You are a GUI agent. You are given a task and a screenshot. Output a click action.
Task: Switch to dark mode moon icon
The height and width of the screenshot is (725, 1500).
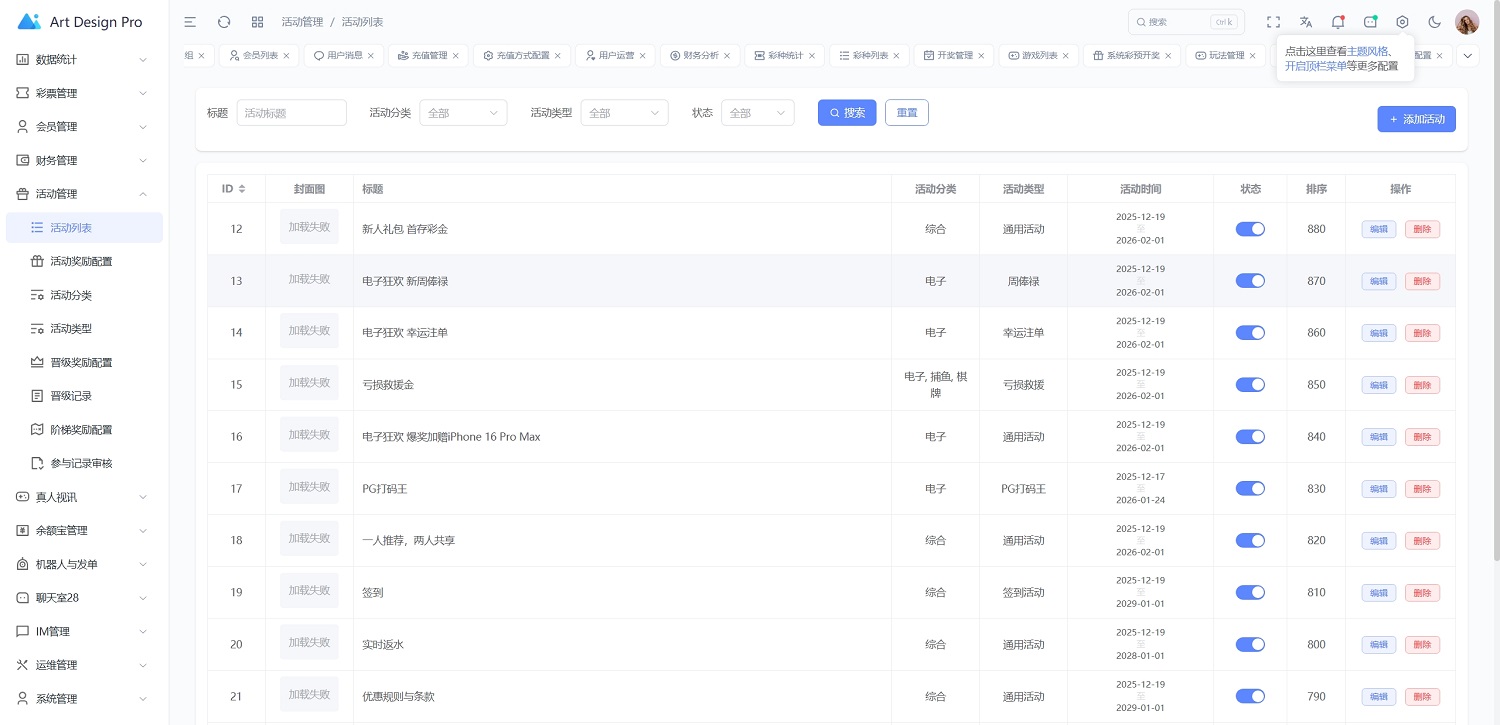point(1434,22)
